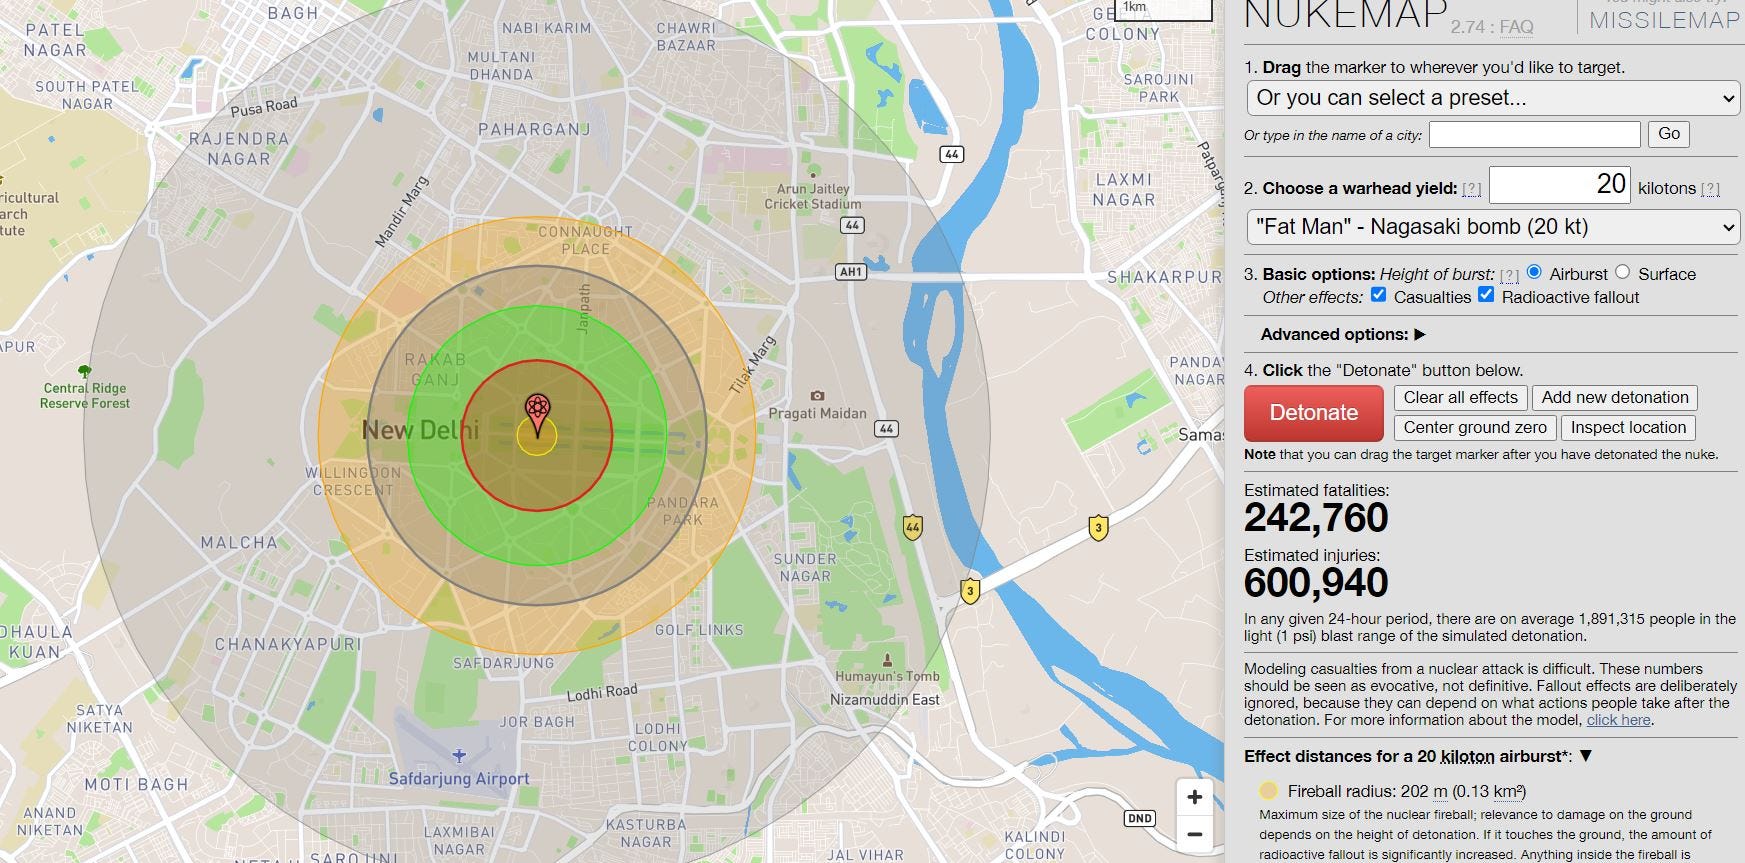Open the MISSILEMAP link
The width and height of the screenshot is (1745, 863).
click(x=1664, y=20)
